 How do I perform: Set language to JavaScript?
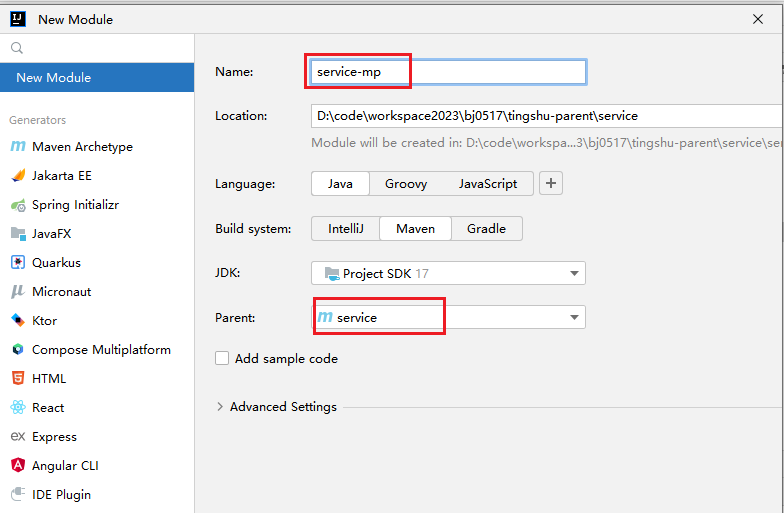coord(488,184)
